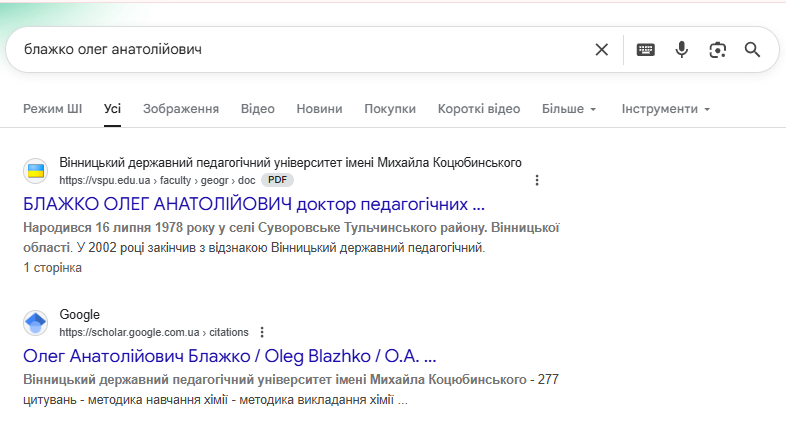
Task: Click the Google Scholar favicon
Action: 35,323
